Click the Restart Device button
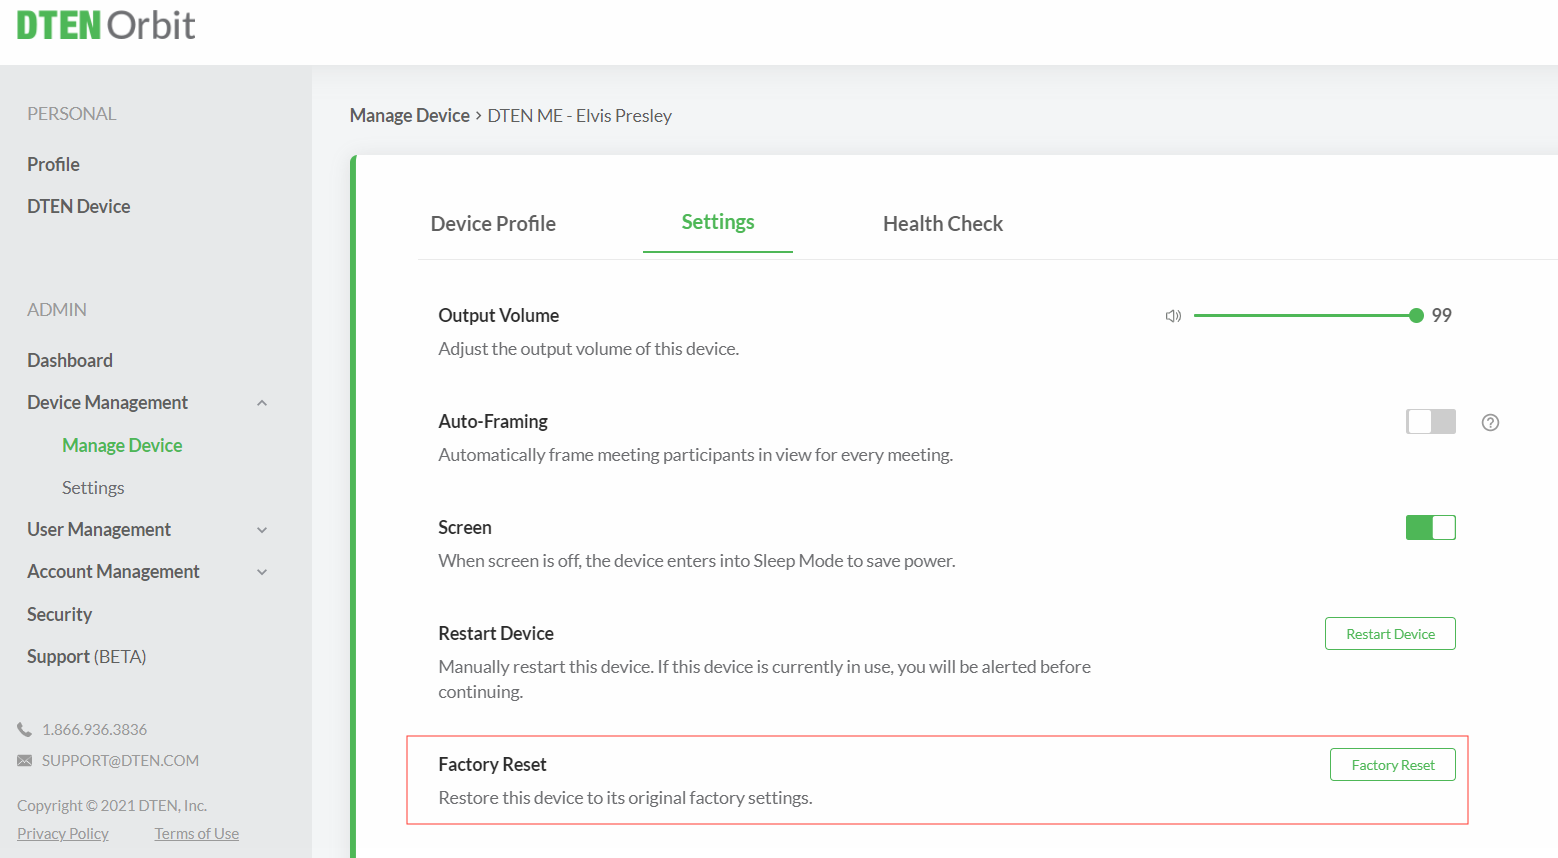 (1390, 634)
